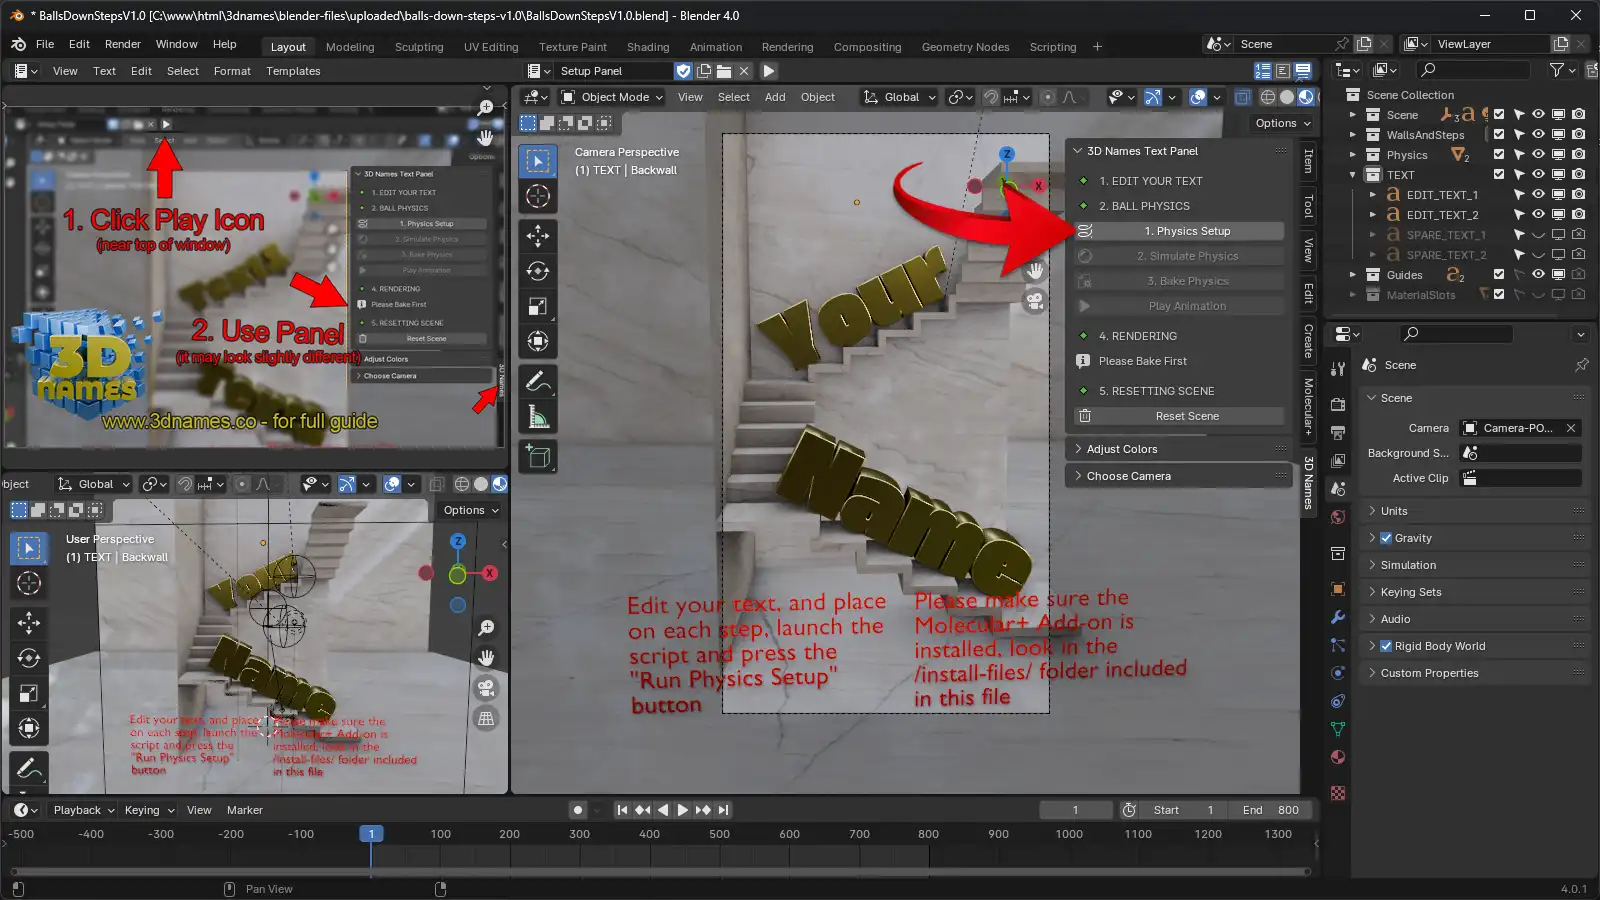Click the Reset Scene trash icon
1600x900 pixels.
(1085, 416)
